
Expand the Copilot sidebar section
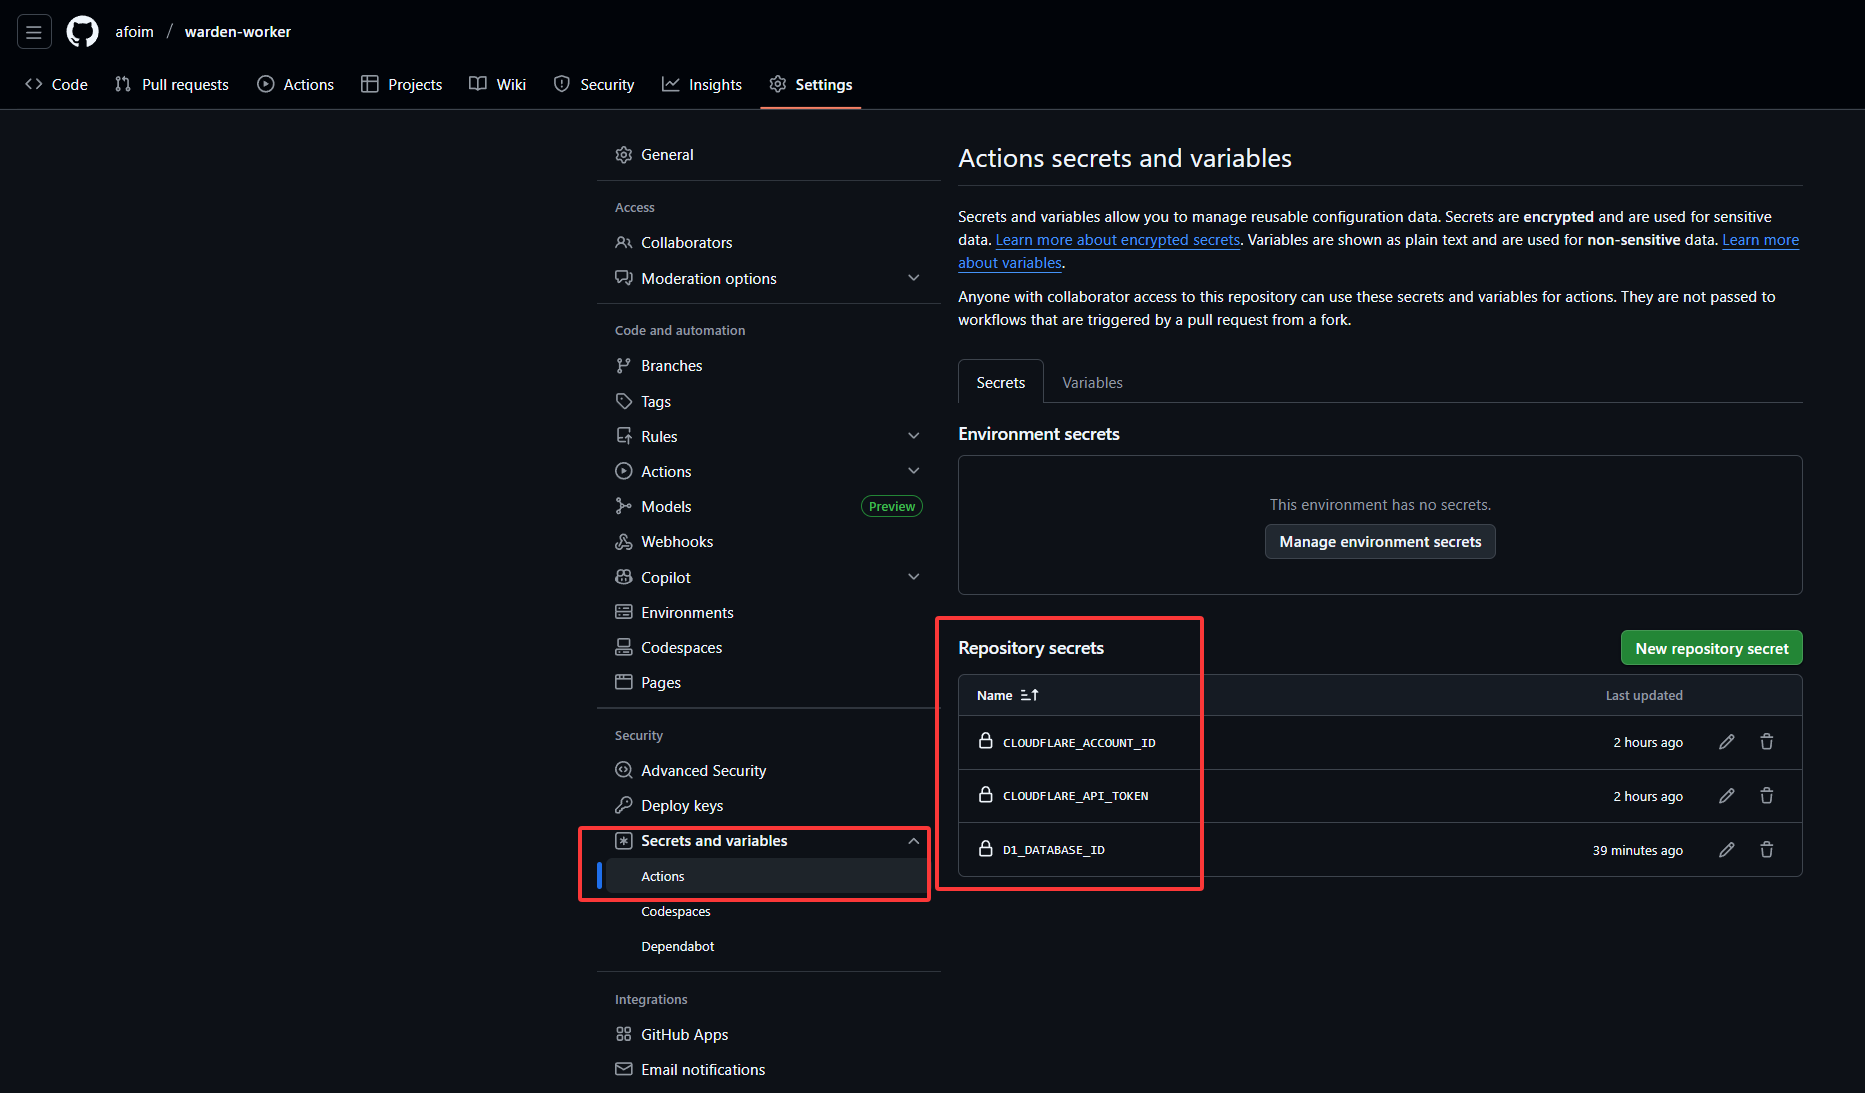pos(913,577)
